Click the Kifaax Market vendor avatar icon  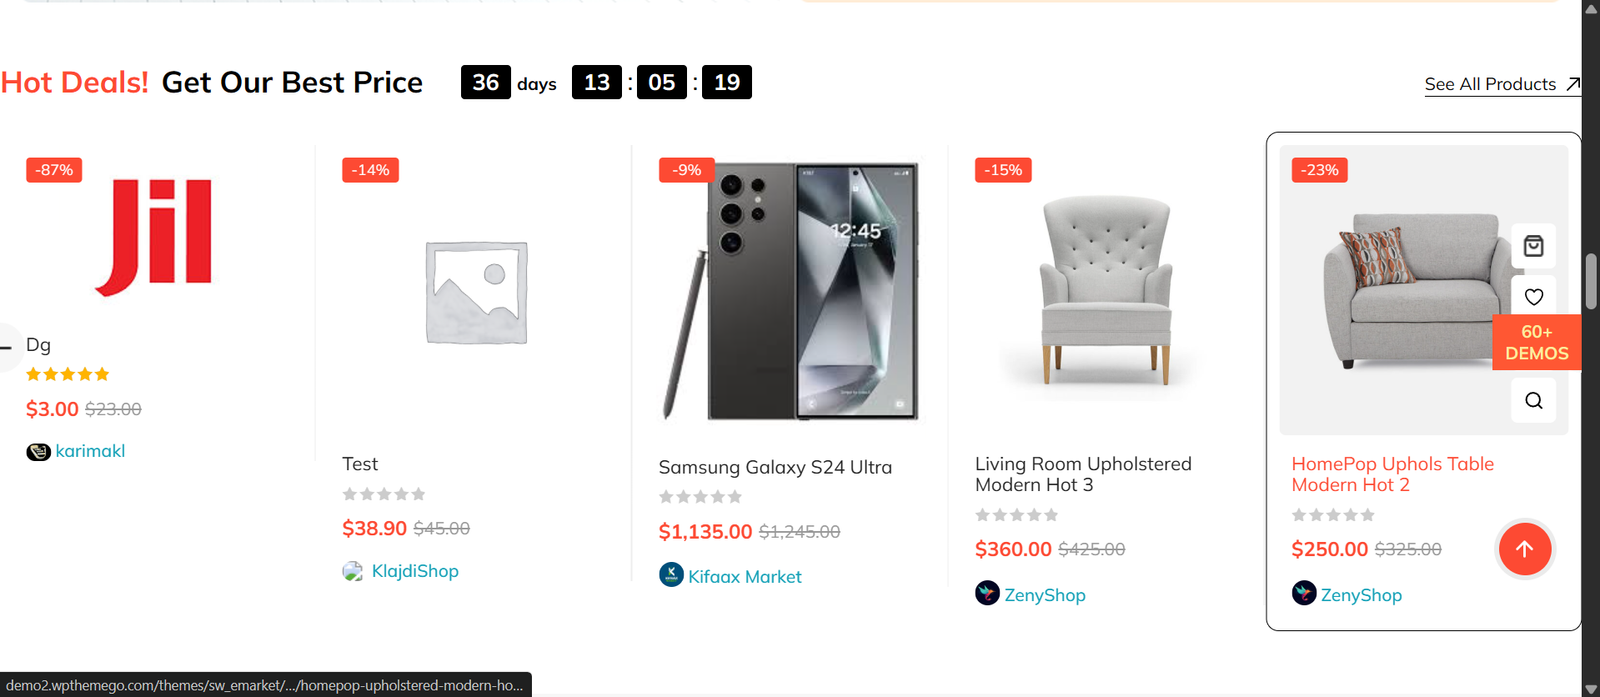[x=669, y=576]
